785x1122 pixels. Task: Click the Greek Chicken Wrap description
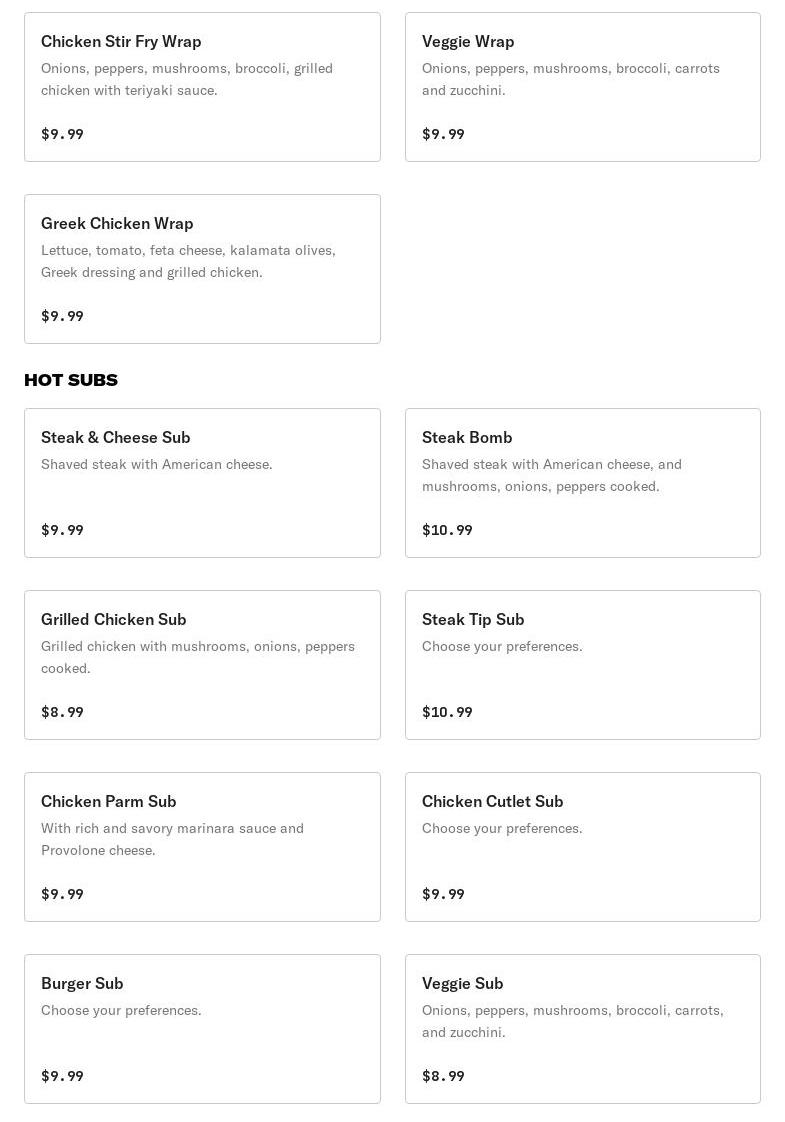[x=188, y=261]
